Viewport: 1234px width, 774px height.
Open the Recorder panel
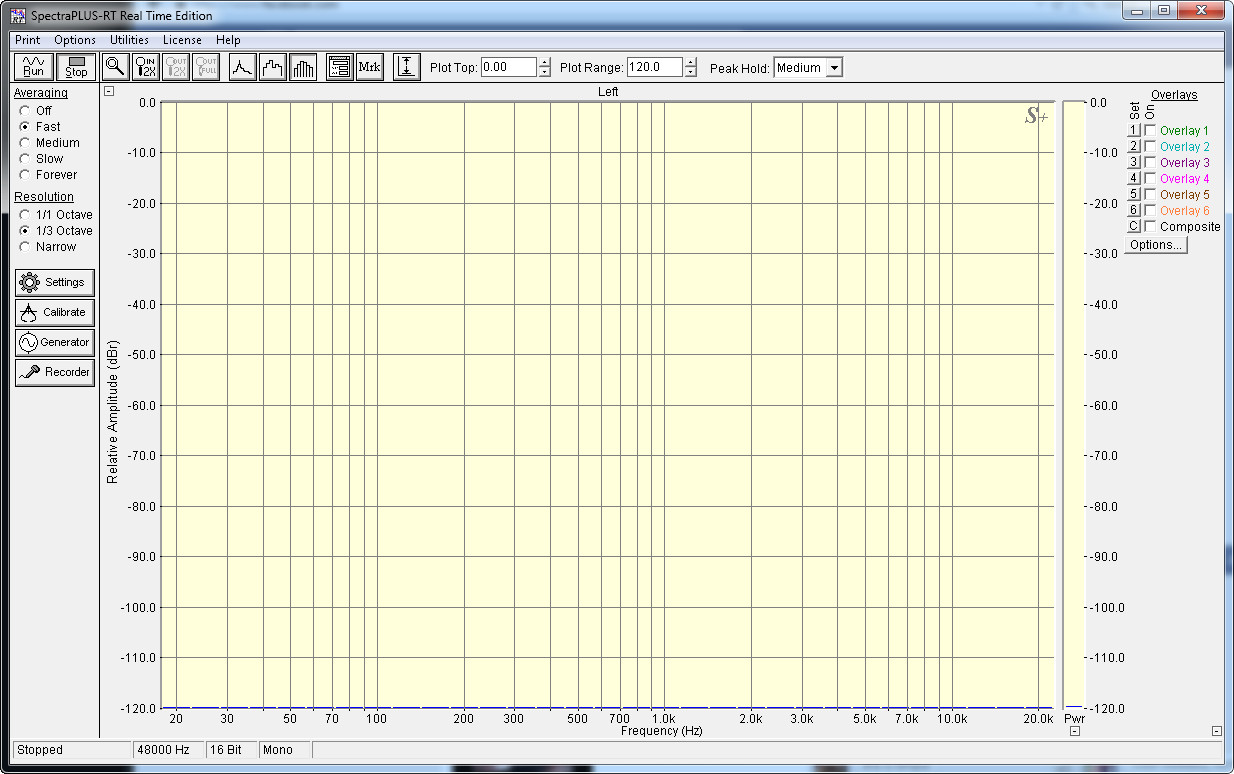[x=55, y=372]
